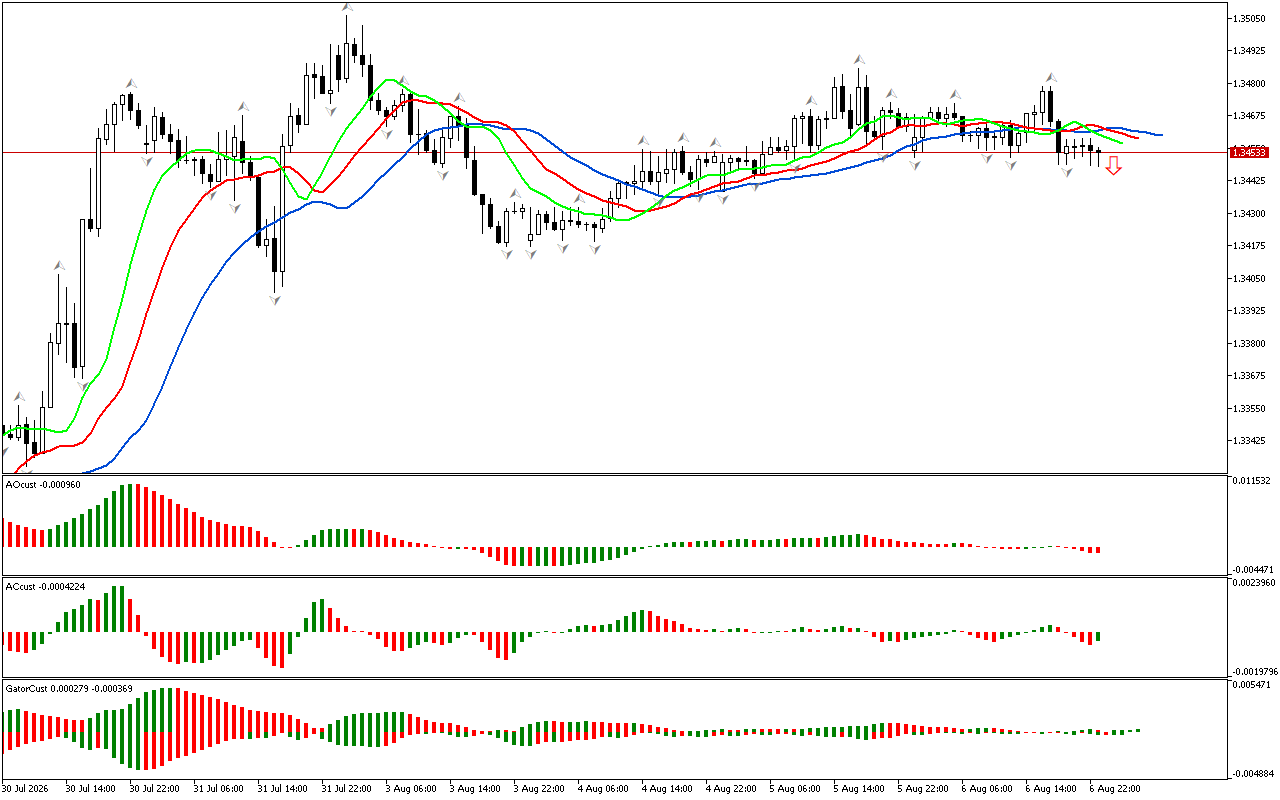Click the 5 Aug 22:00 time label

point(923,788)
